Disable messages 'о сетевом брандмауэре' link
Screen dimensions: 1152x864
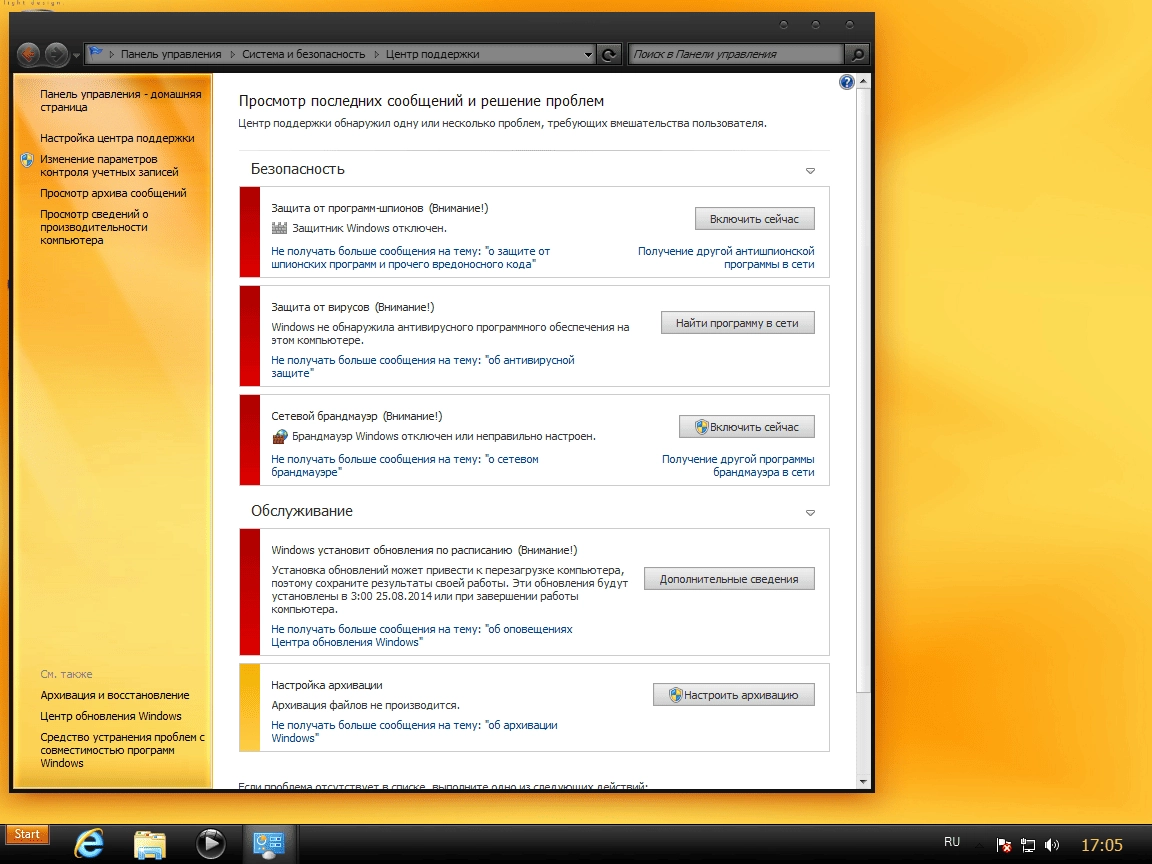point(405,466)
